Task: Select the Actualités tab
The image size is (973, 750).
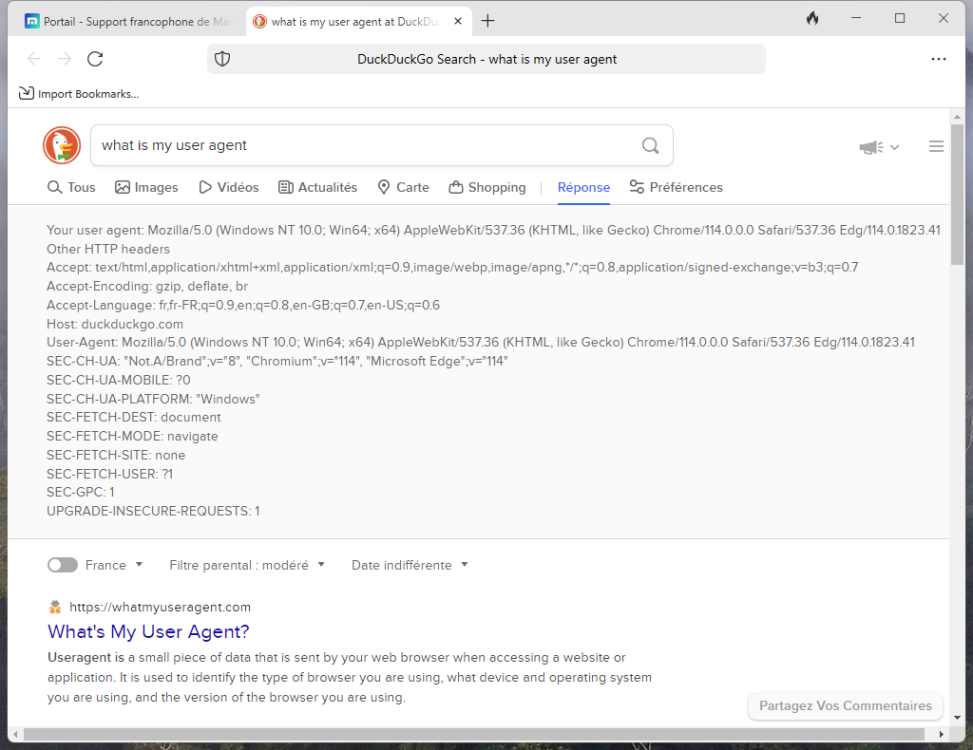Action: [317, 187]
